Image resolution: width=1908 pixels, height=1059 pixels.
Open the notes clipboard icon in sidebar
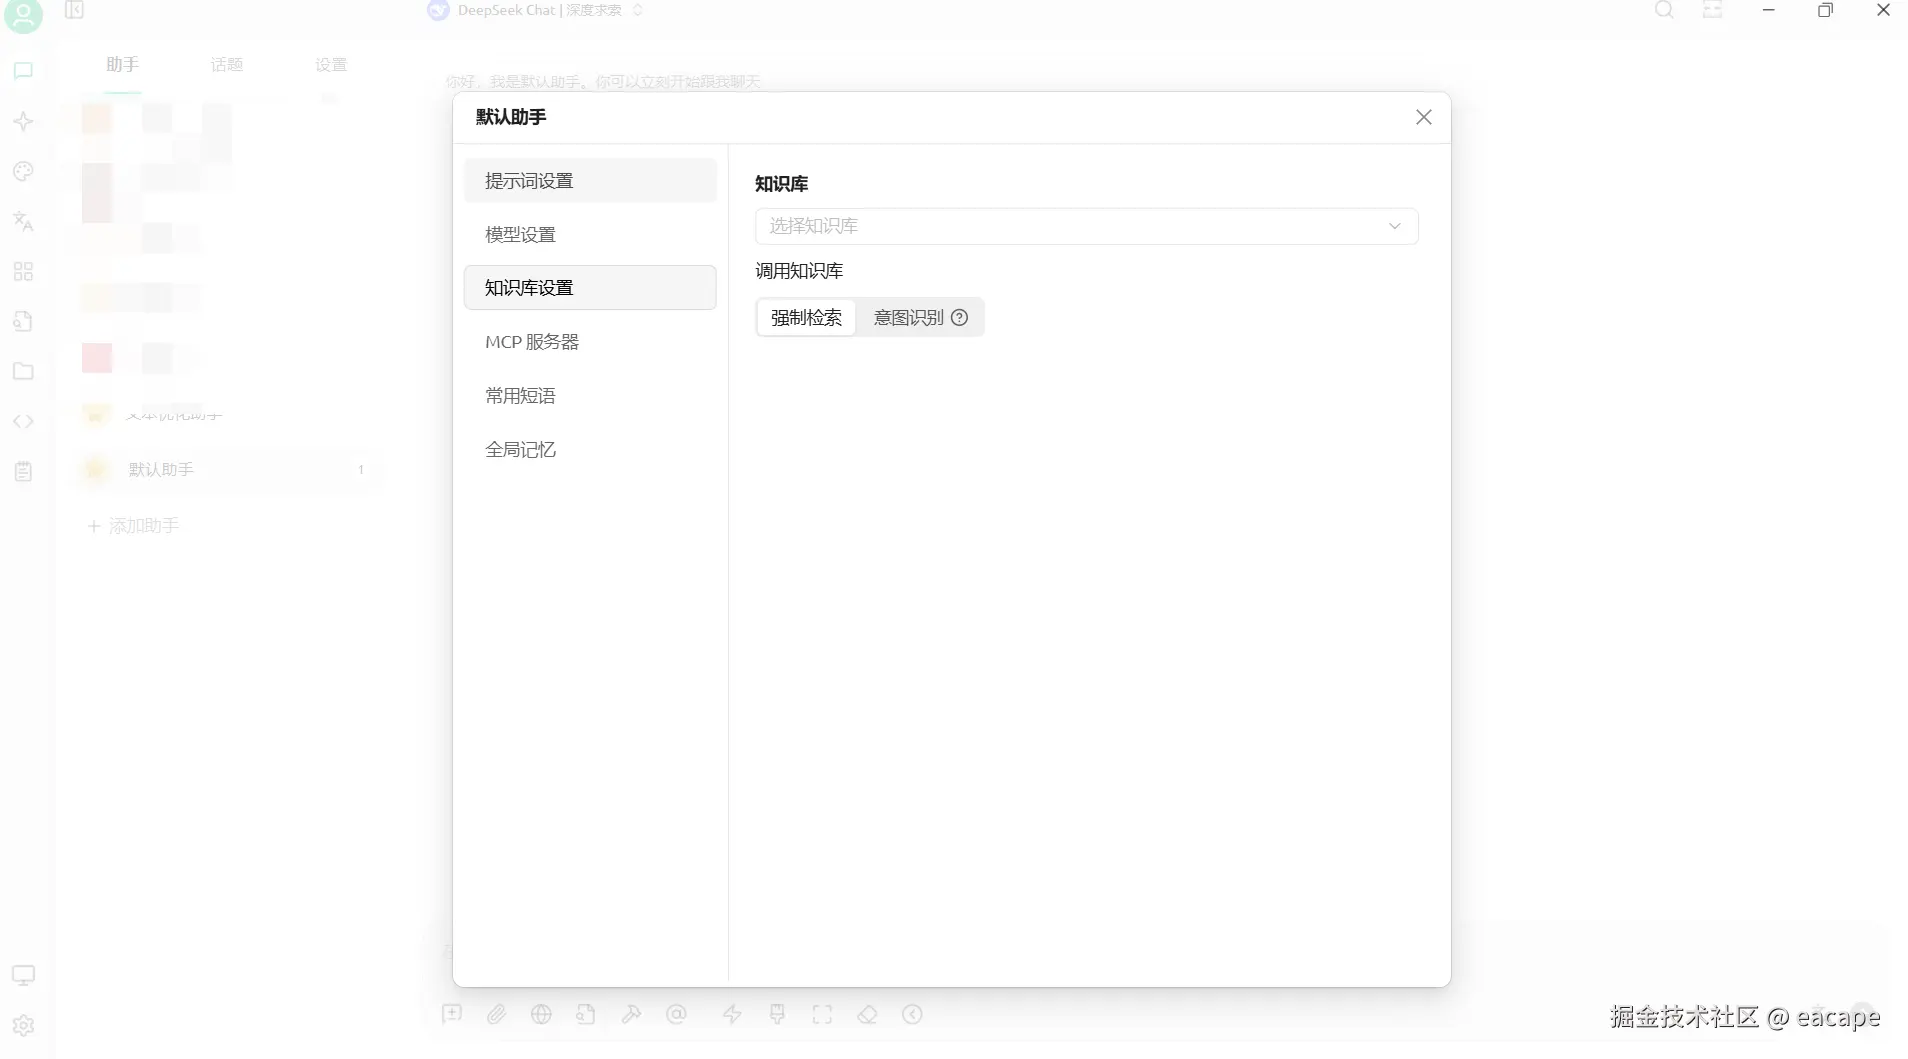pos(23,471)
